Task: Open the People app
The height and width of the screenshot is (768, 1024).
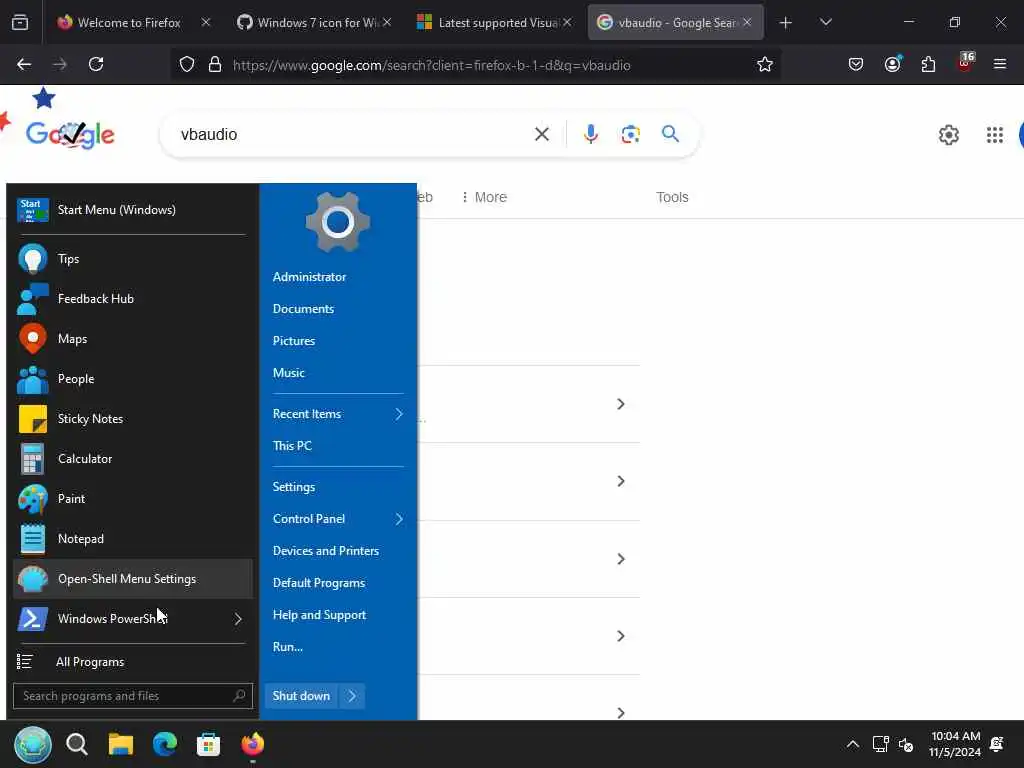Action: tap(133, 379)
